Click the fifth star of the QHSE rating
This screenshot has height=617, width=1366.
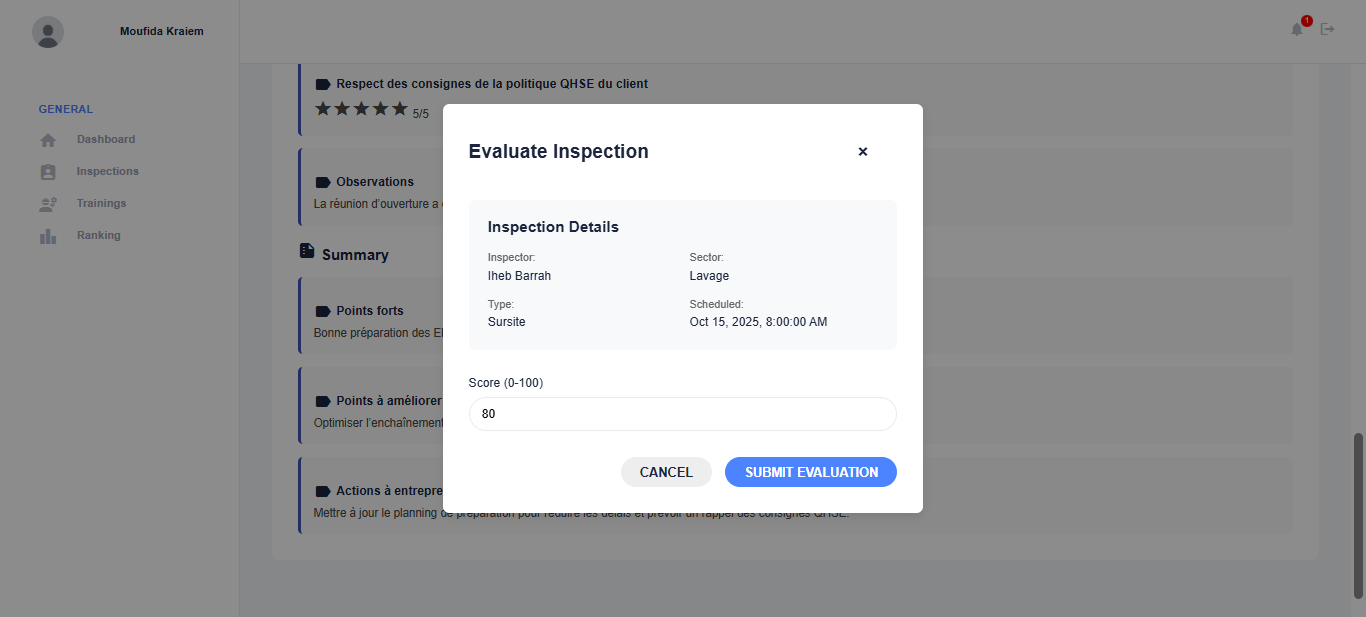point(398,108)
